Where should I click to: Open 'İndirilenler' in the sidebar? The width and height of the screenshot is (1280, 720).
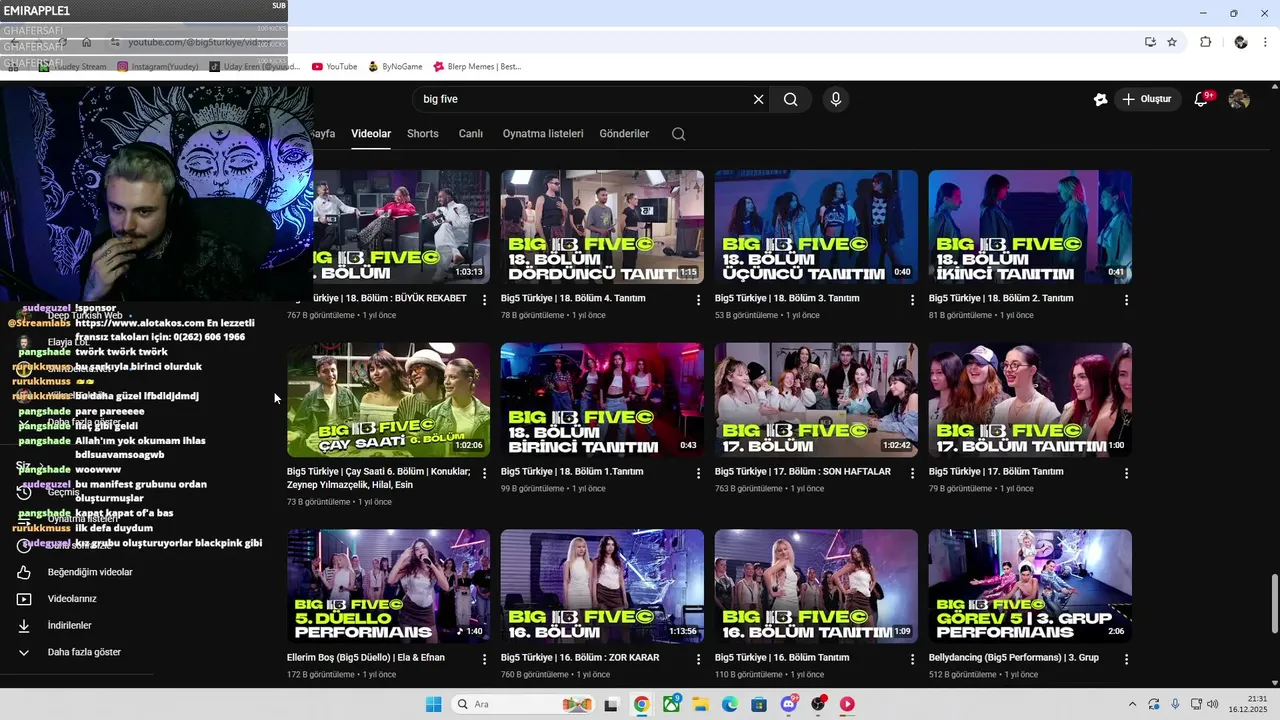70,625
